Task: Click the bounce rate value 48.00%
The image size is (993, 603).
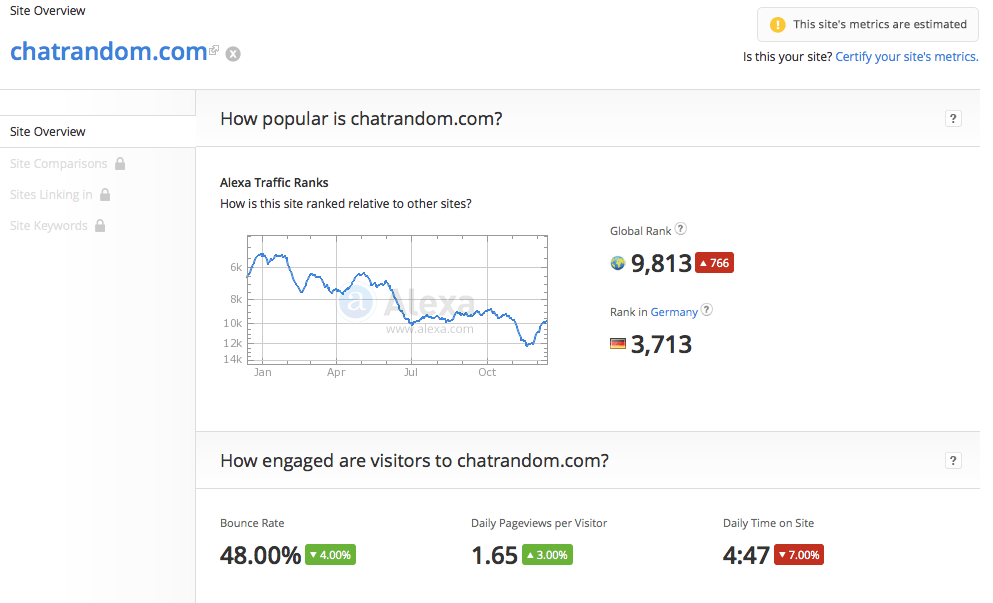Action: [x=260, y=555]
